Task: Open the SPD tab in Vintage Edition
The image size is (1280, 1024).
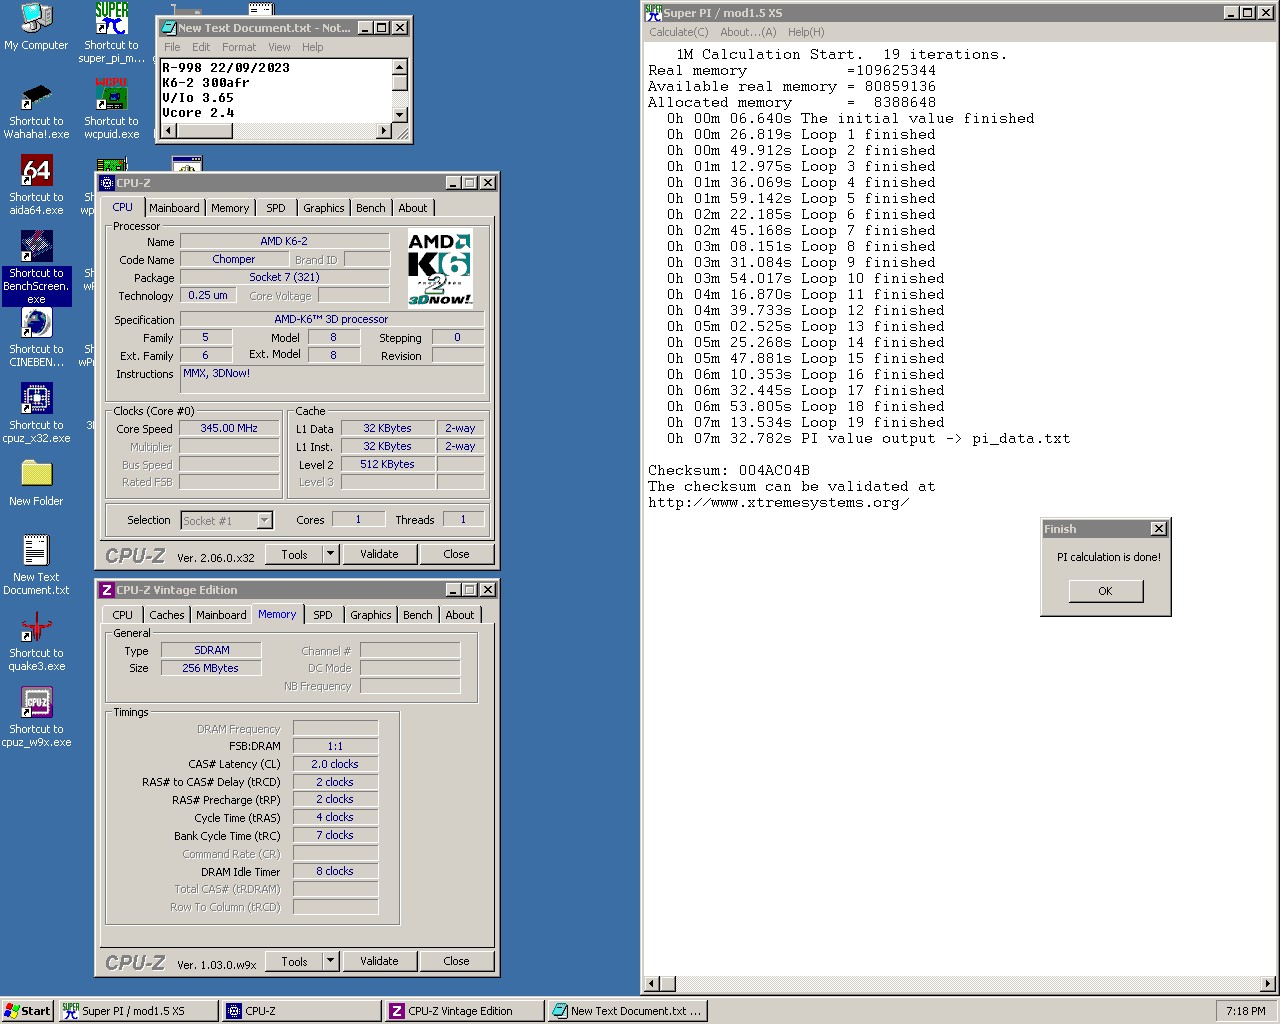Action: (323, 615)
